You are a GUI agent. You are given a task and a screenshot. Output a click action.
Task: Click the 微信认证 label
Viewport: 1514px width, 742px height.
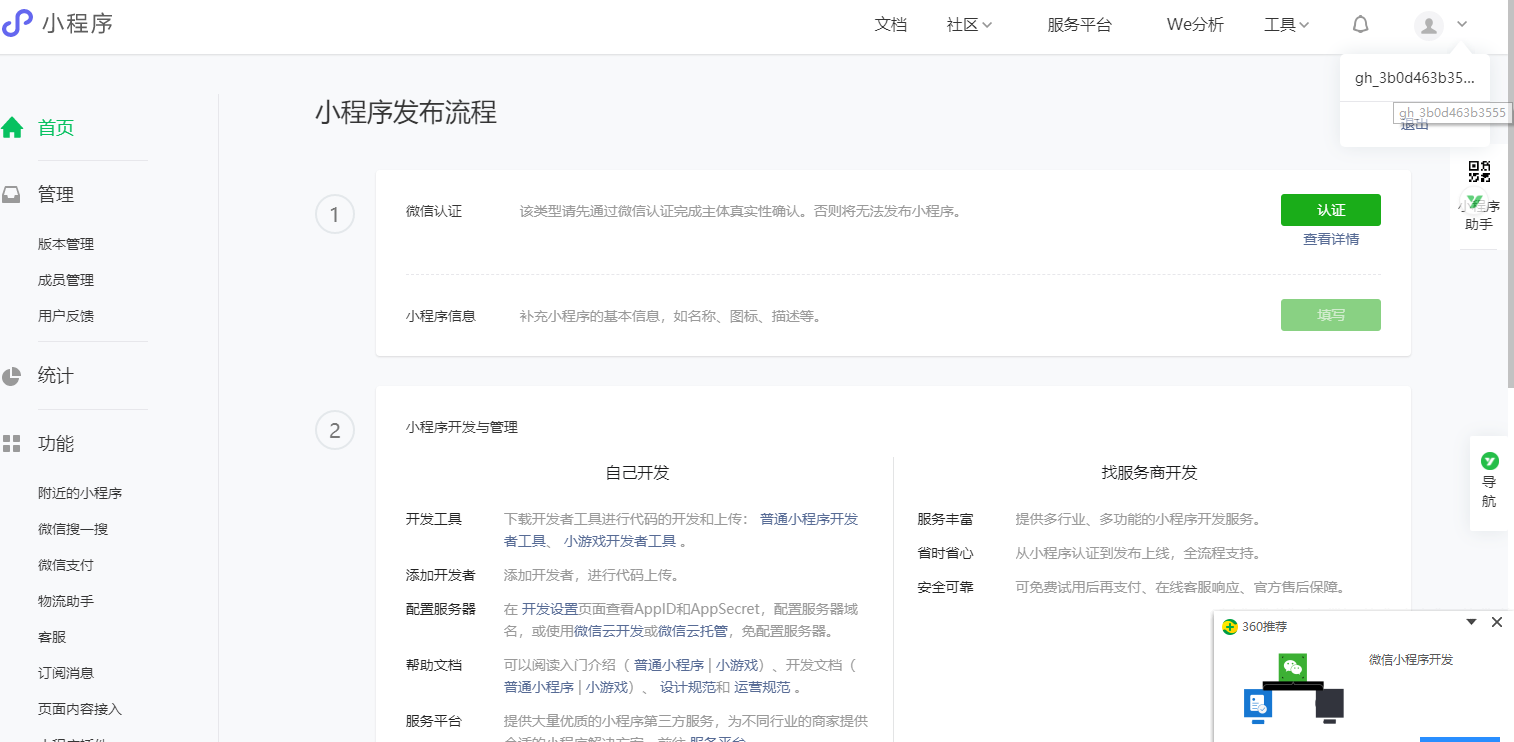coord(434,211)
